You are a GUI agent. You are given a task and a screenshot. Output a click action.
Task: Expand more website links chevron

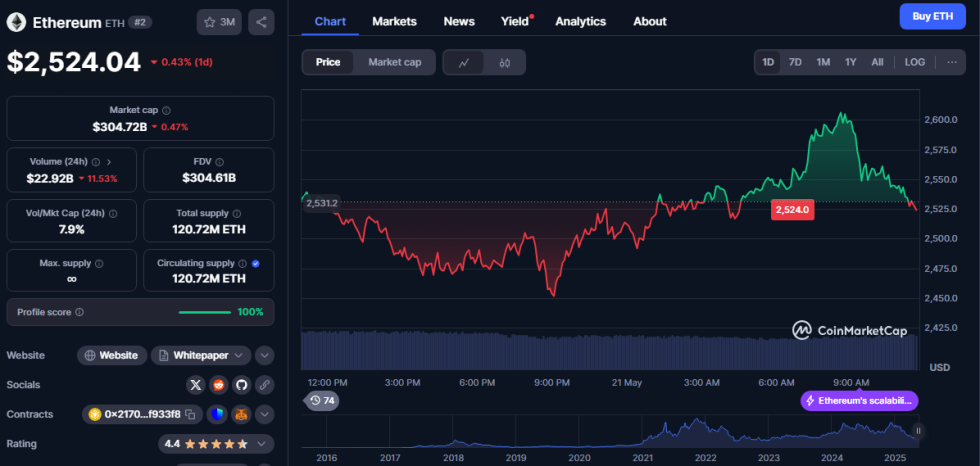[x=264, y=355]
